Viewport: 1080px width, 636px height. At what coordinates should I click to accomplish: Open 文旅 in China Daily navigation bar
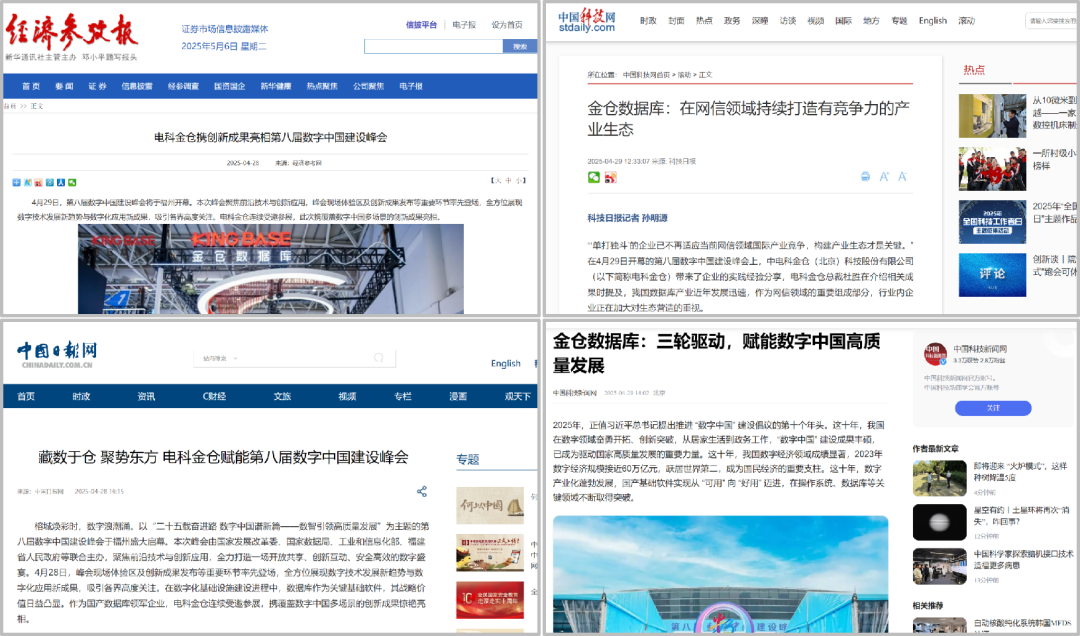tap(282, 396)
